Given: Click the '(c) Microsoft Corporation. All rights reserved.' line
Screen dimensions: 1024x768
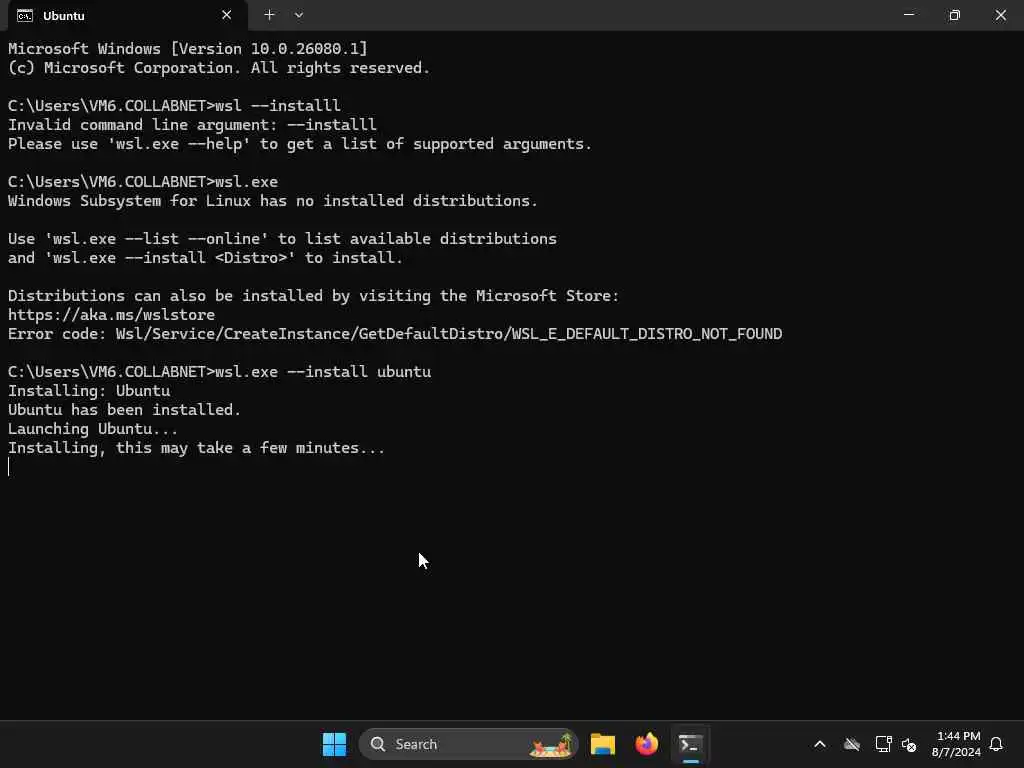Looking at the screenshot, I should point(219,68).
